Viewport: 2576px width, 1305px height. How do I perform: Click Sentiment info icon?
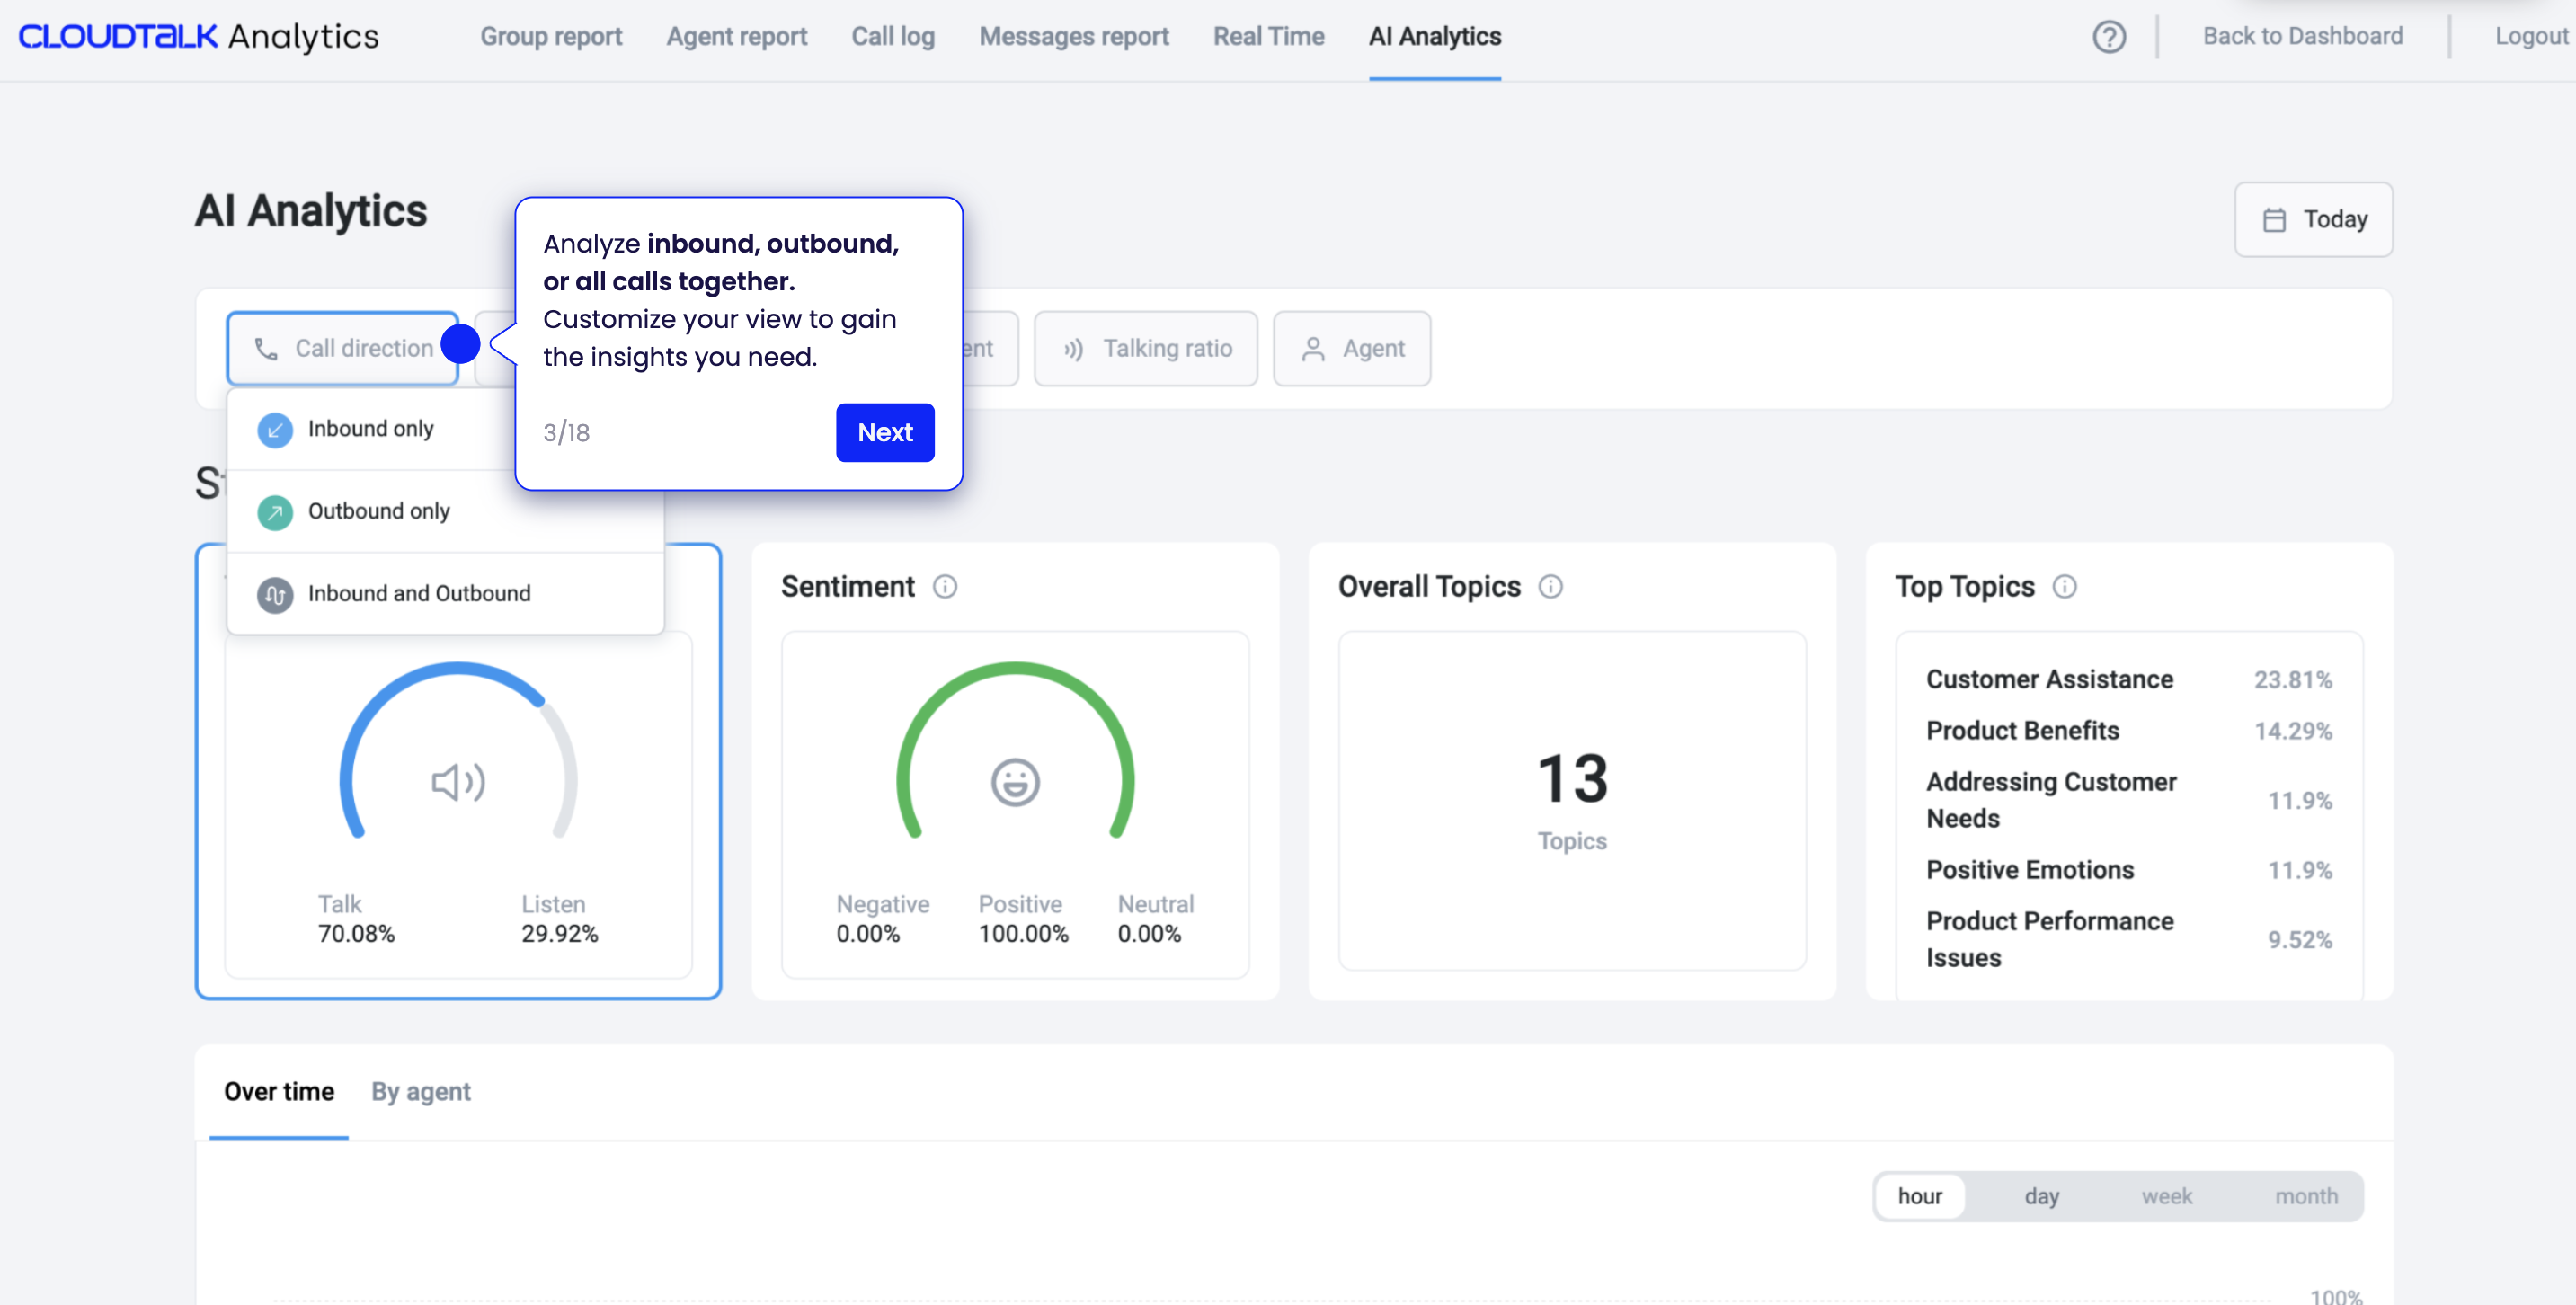944,587
